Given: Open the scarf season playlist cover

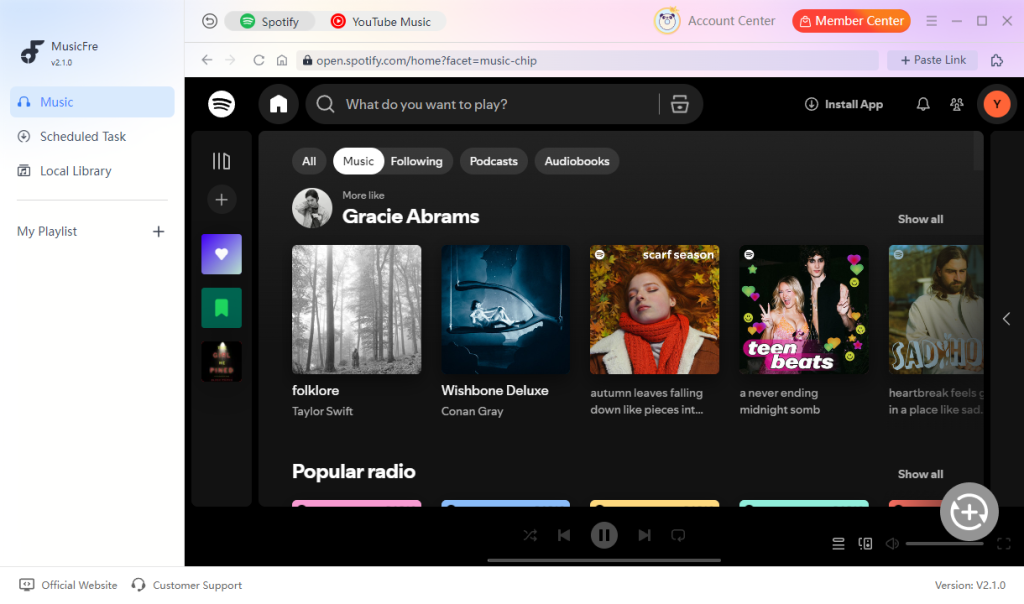Looking at the screenshot, I should (654, 310).
